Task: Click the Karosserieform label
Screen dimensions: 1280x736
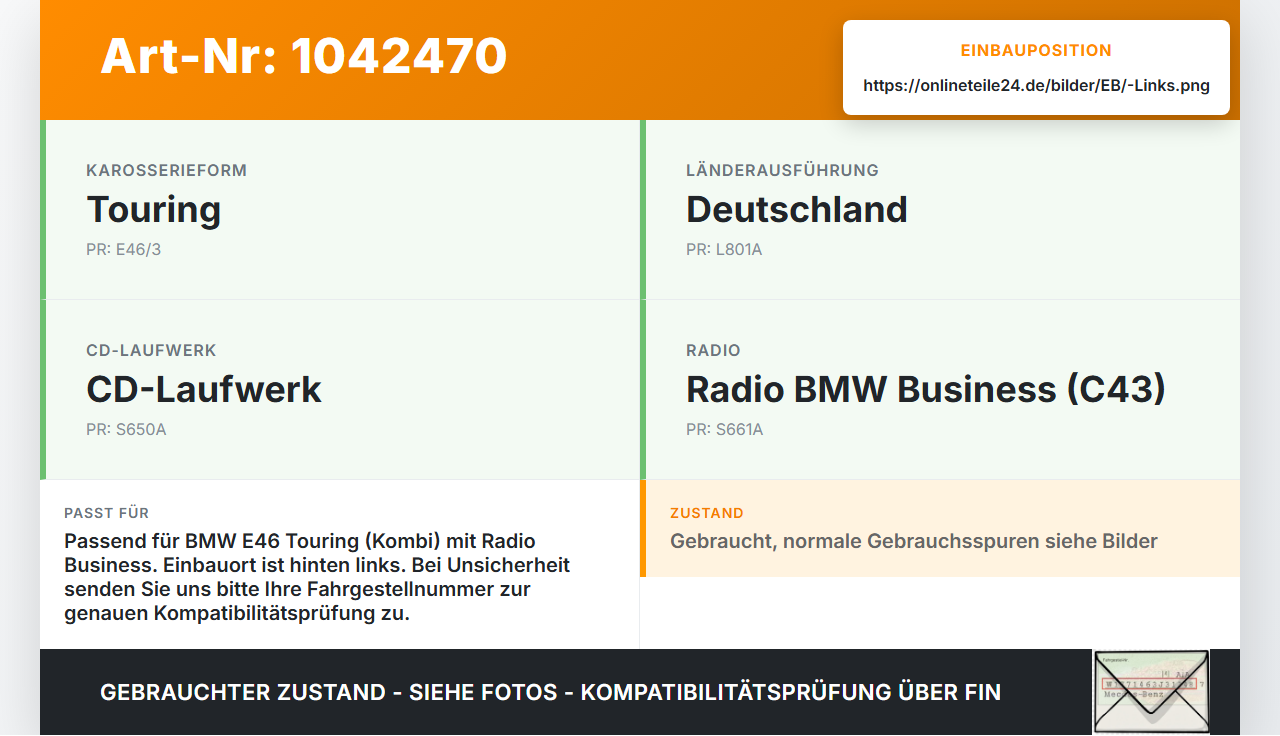Action: [166, 170]
